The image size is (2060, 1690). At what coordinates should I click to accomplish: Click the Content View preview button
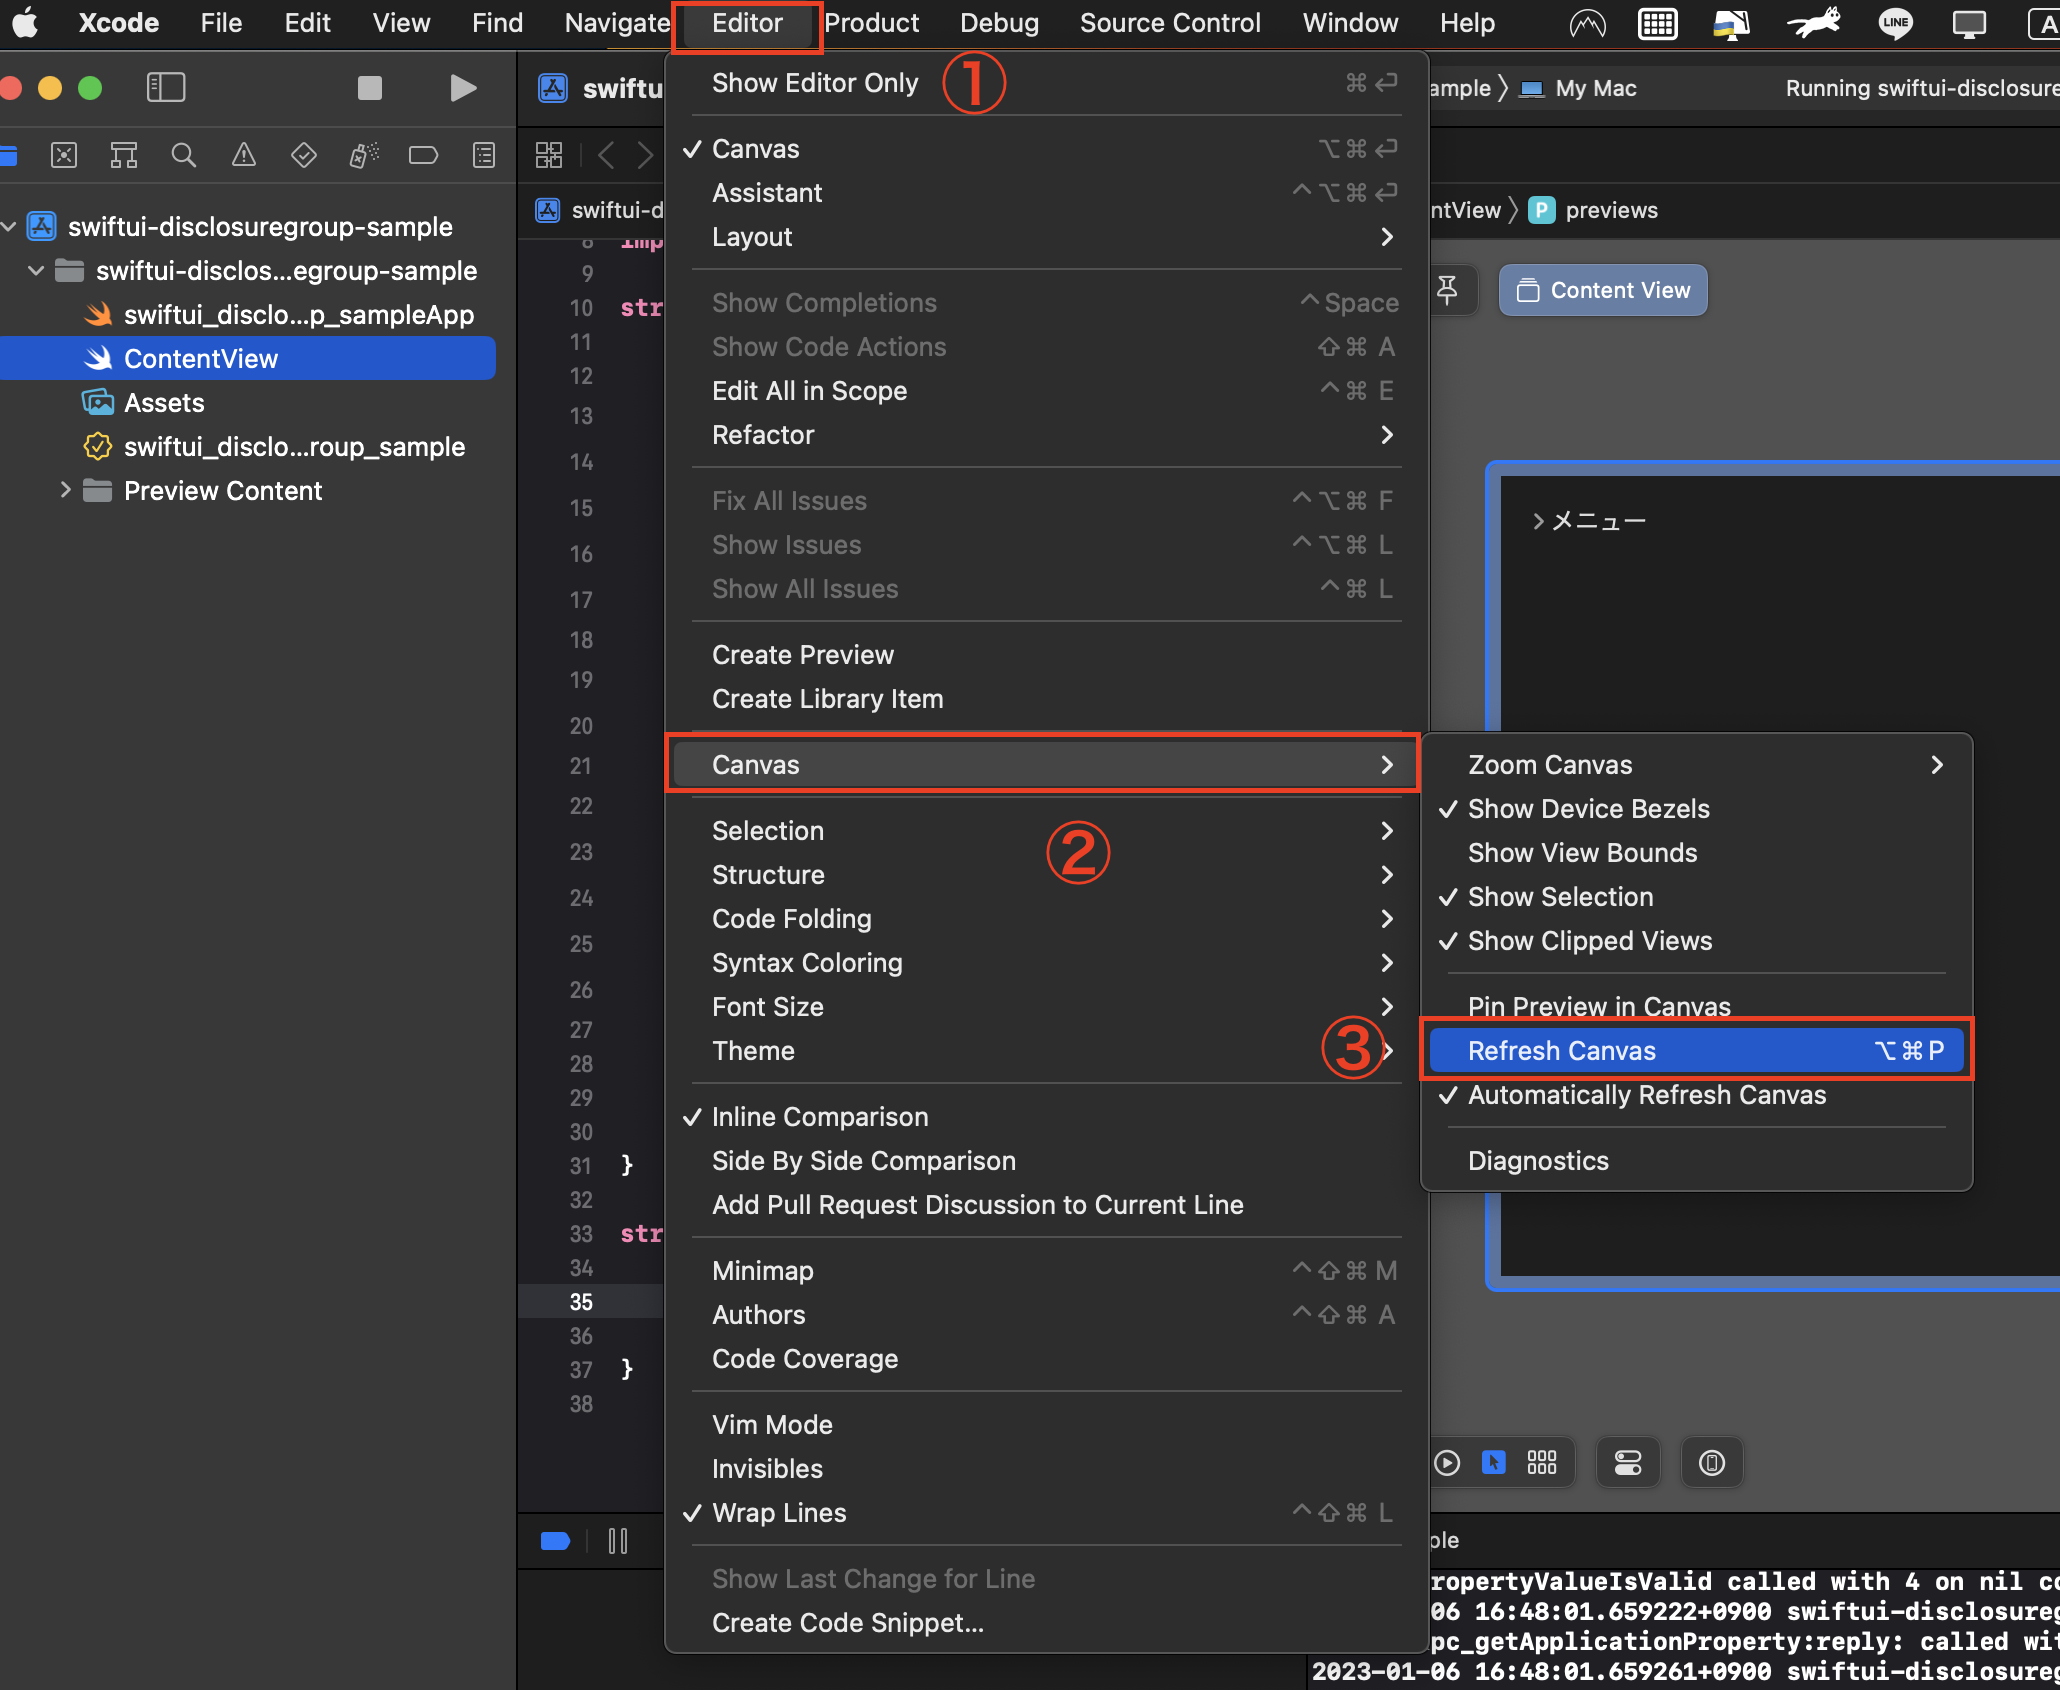[x=1603, y=290]
